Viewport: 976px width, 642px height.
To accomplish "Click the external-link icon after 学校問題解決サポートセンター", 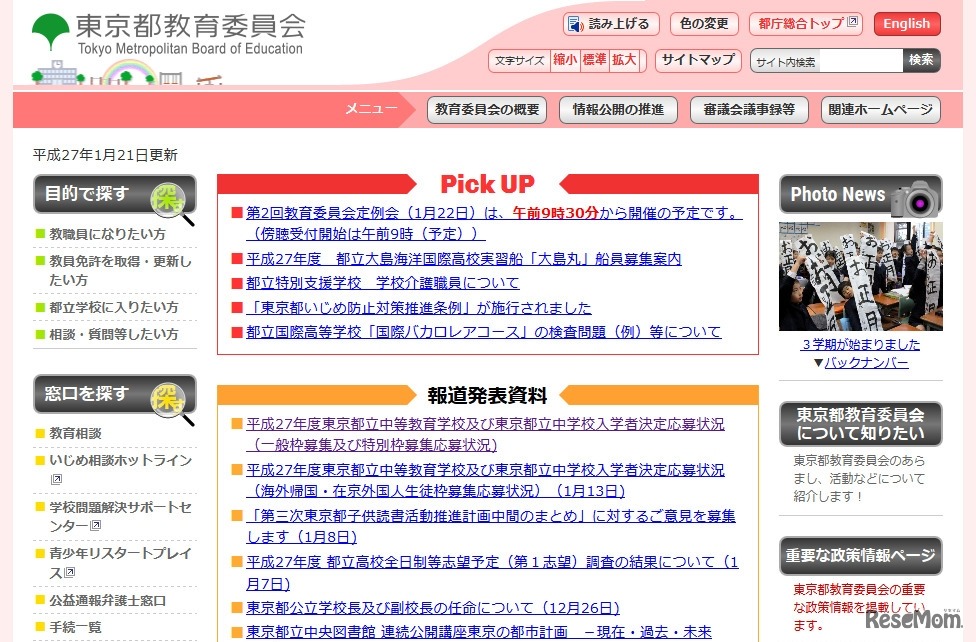I will pos(95,526).
